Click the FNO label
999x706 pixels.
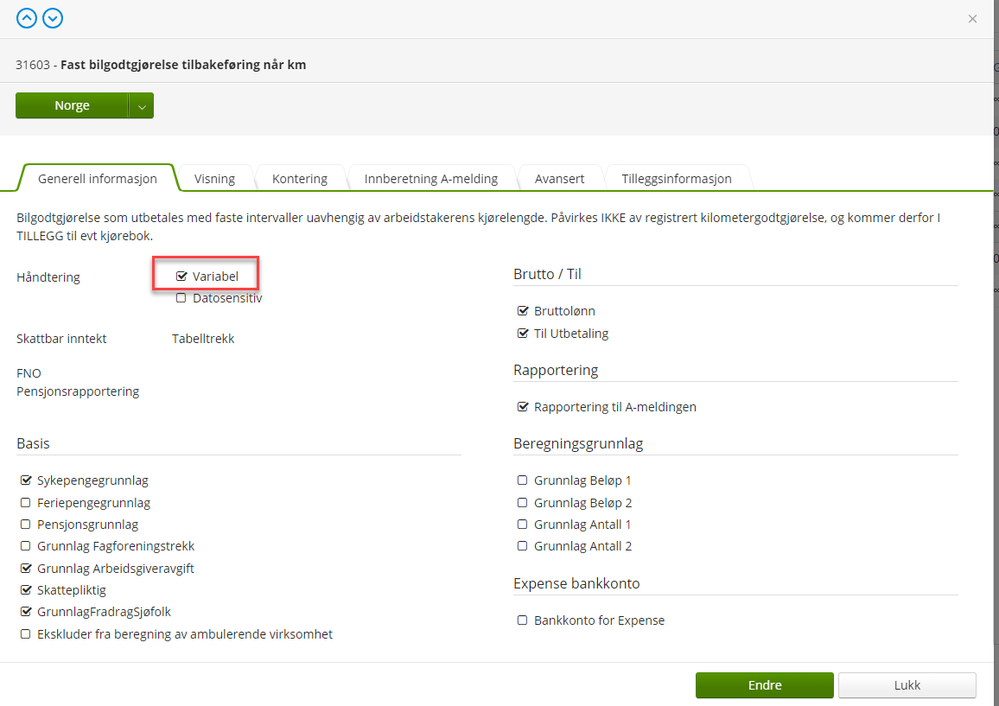click(x=29, y=373)
